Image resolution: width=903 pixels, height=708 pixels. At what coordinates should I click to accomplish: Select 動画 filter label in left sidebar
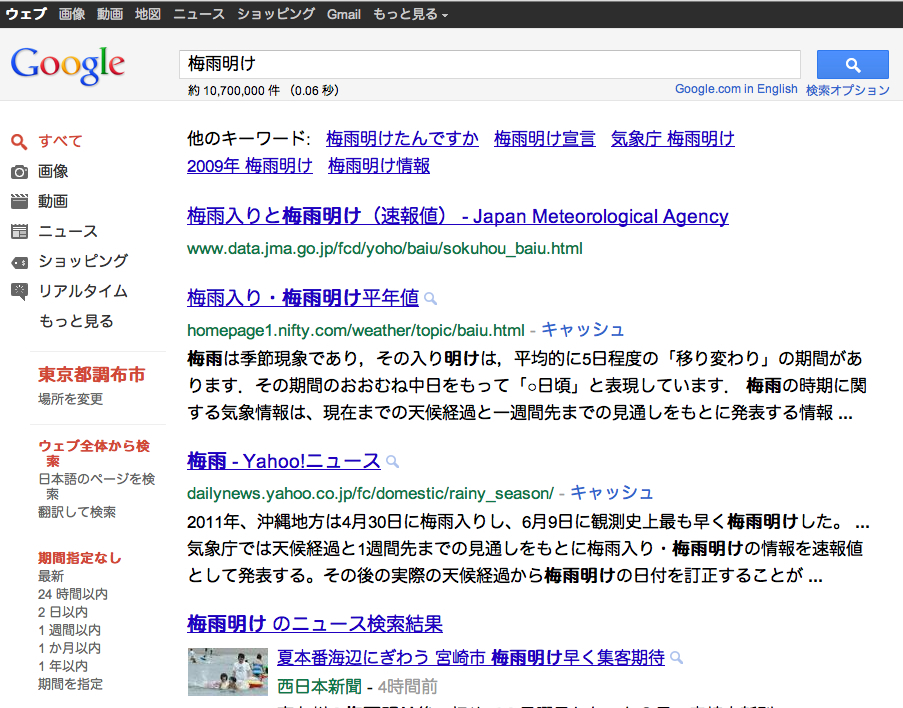click(53, 201)
